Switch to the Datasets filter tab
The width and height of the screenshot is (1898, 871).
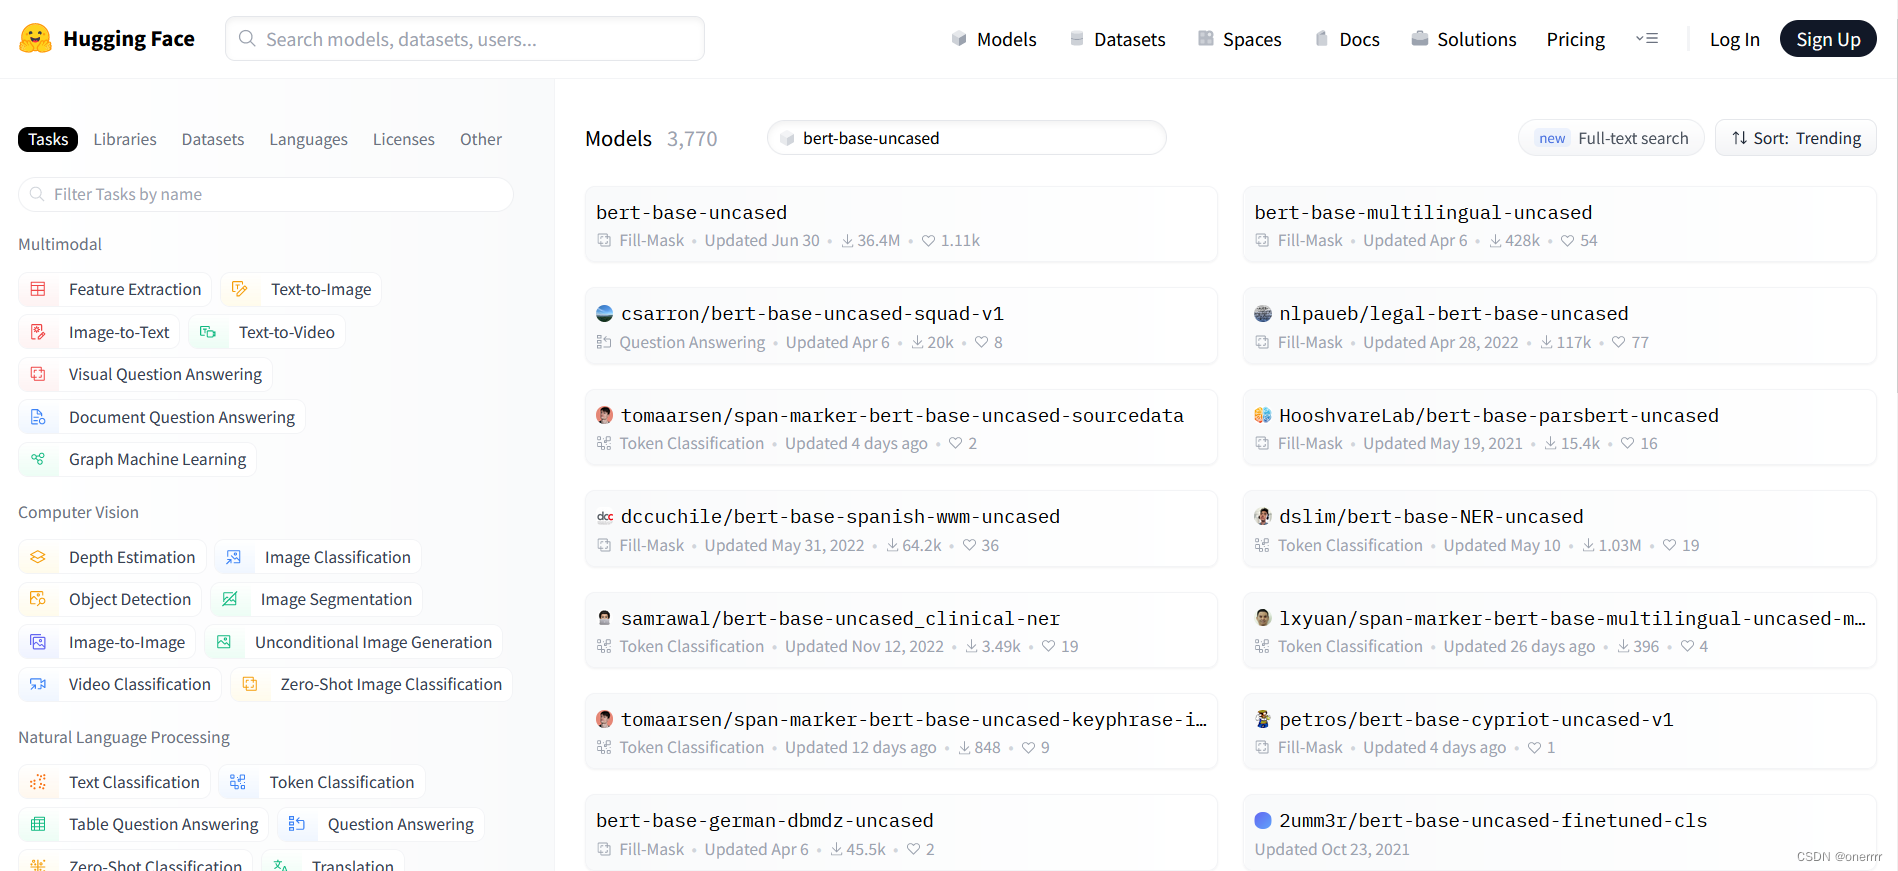point(213,139)
